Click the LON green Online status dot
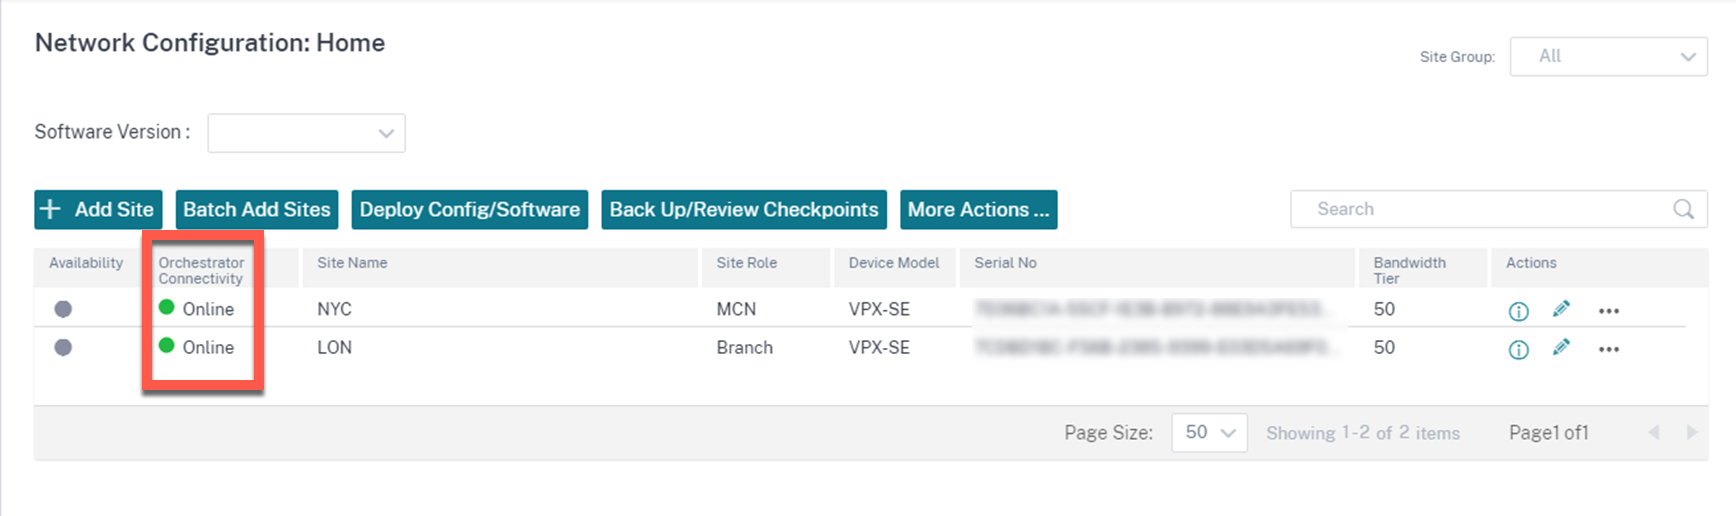This screenshot has width=1736, height=516. 166,345
